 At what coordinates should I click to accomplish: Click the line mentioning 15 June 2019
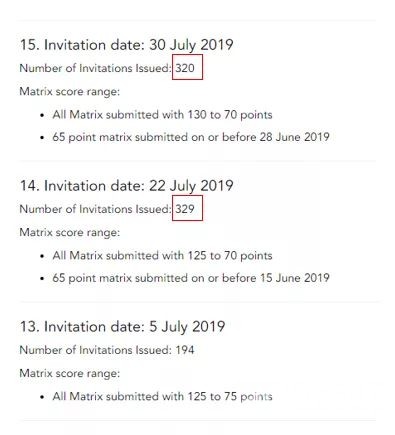pyautogui.click(x=191, y=278)
